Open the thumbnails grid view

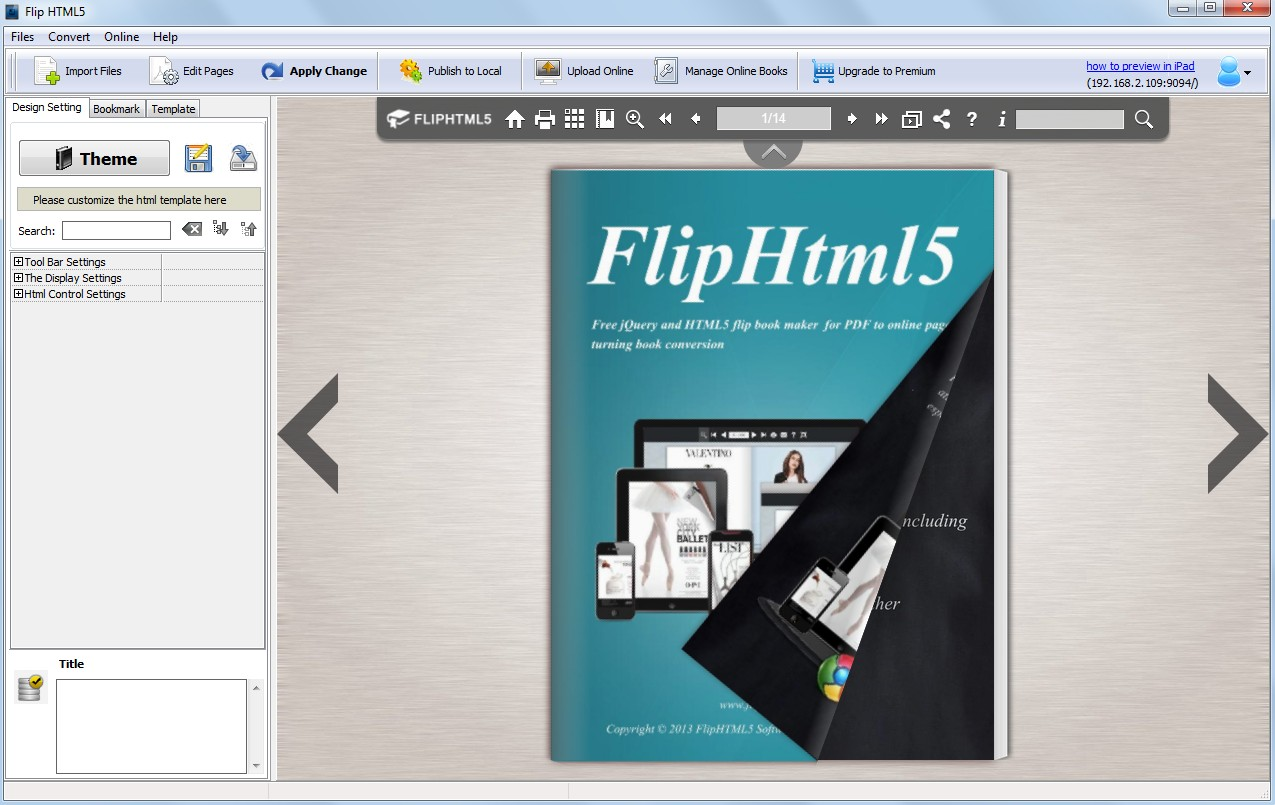pos(574,120)
